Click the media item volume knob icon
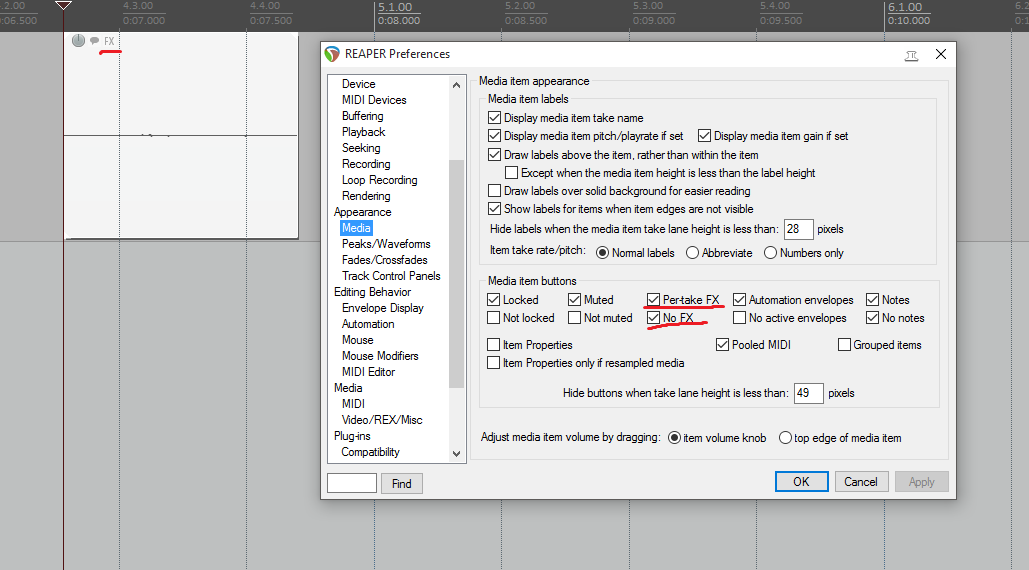Viewport: 1029px width, 570px height. (x=78, y=41)
